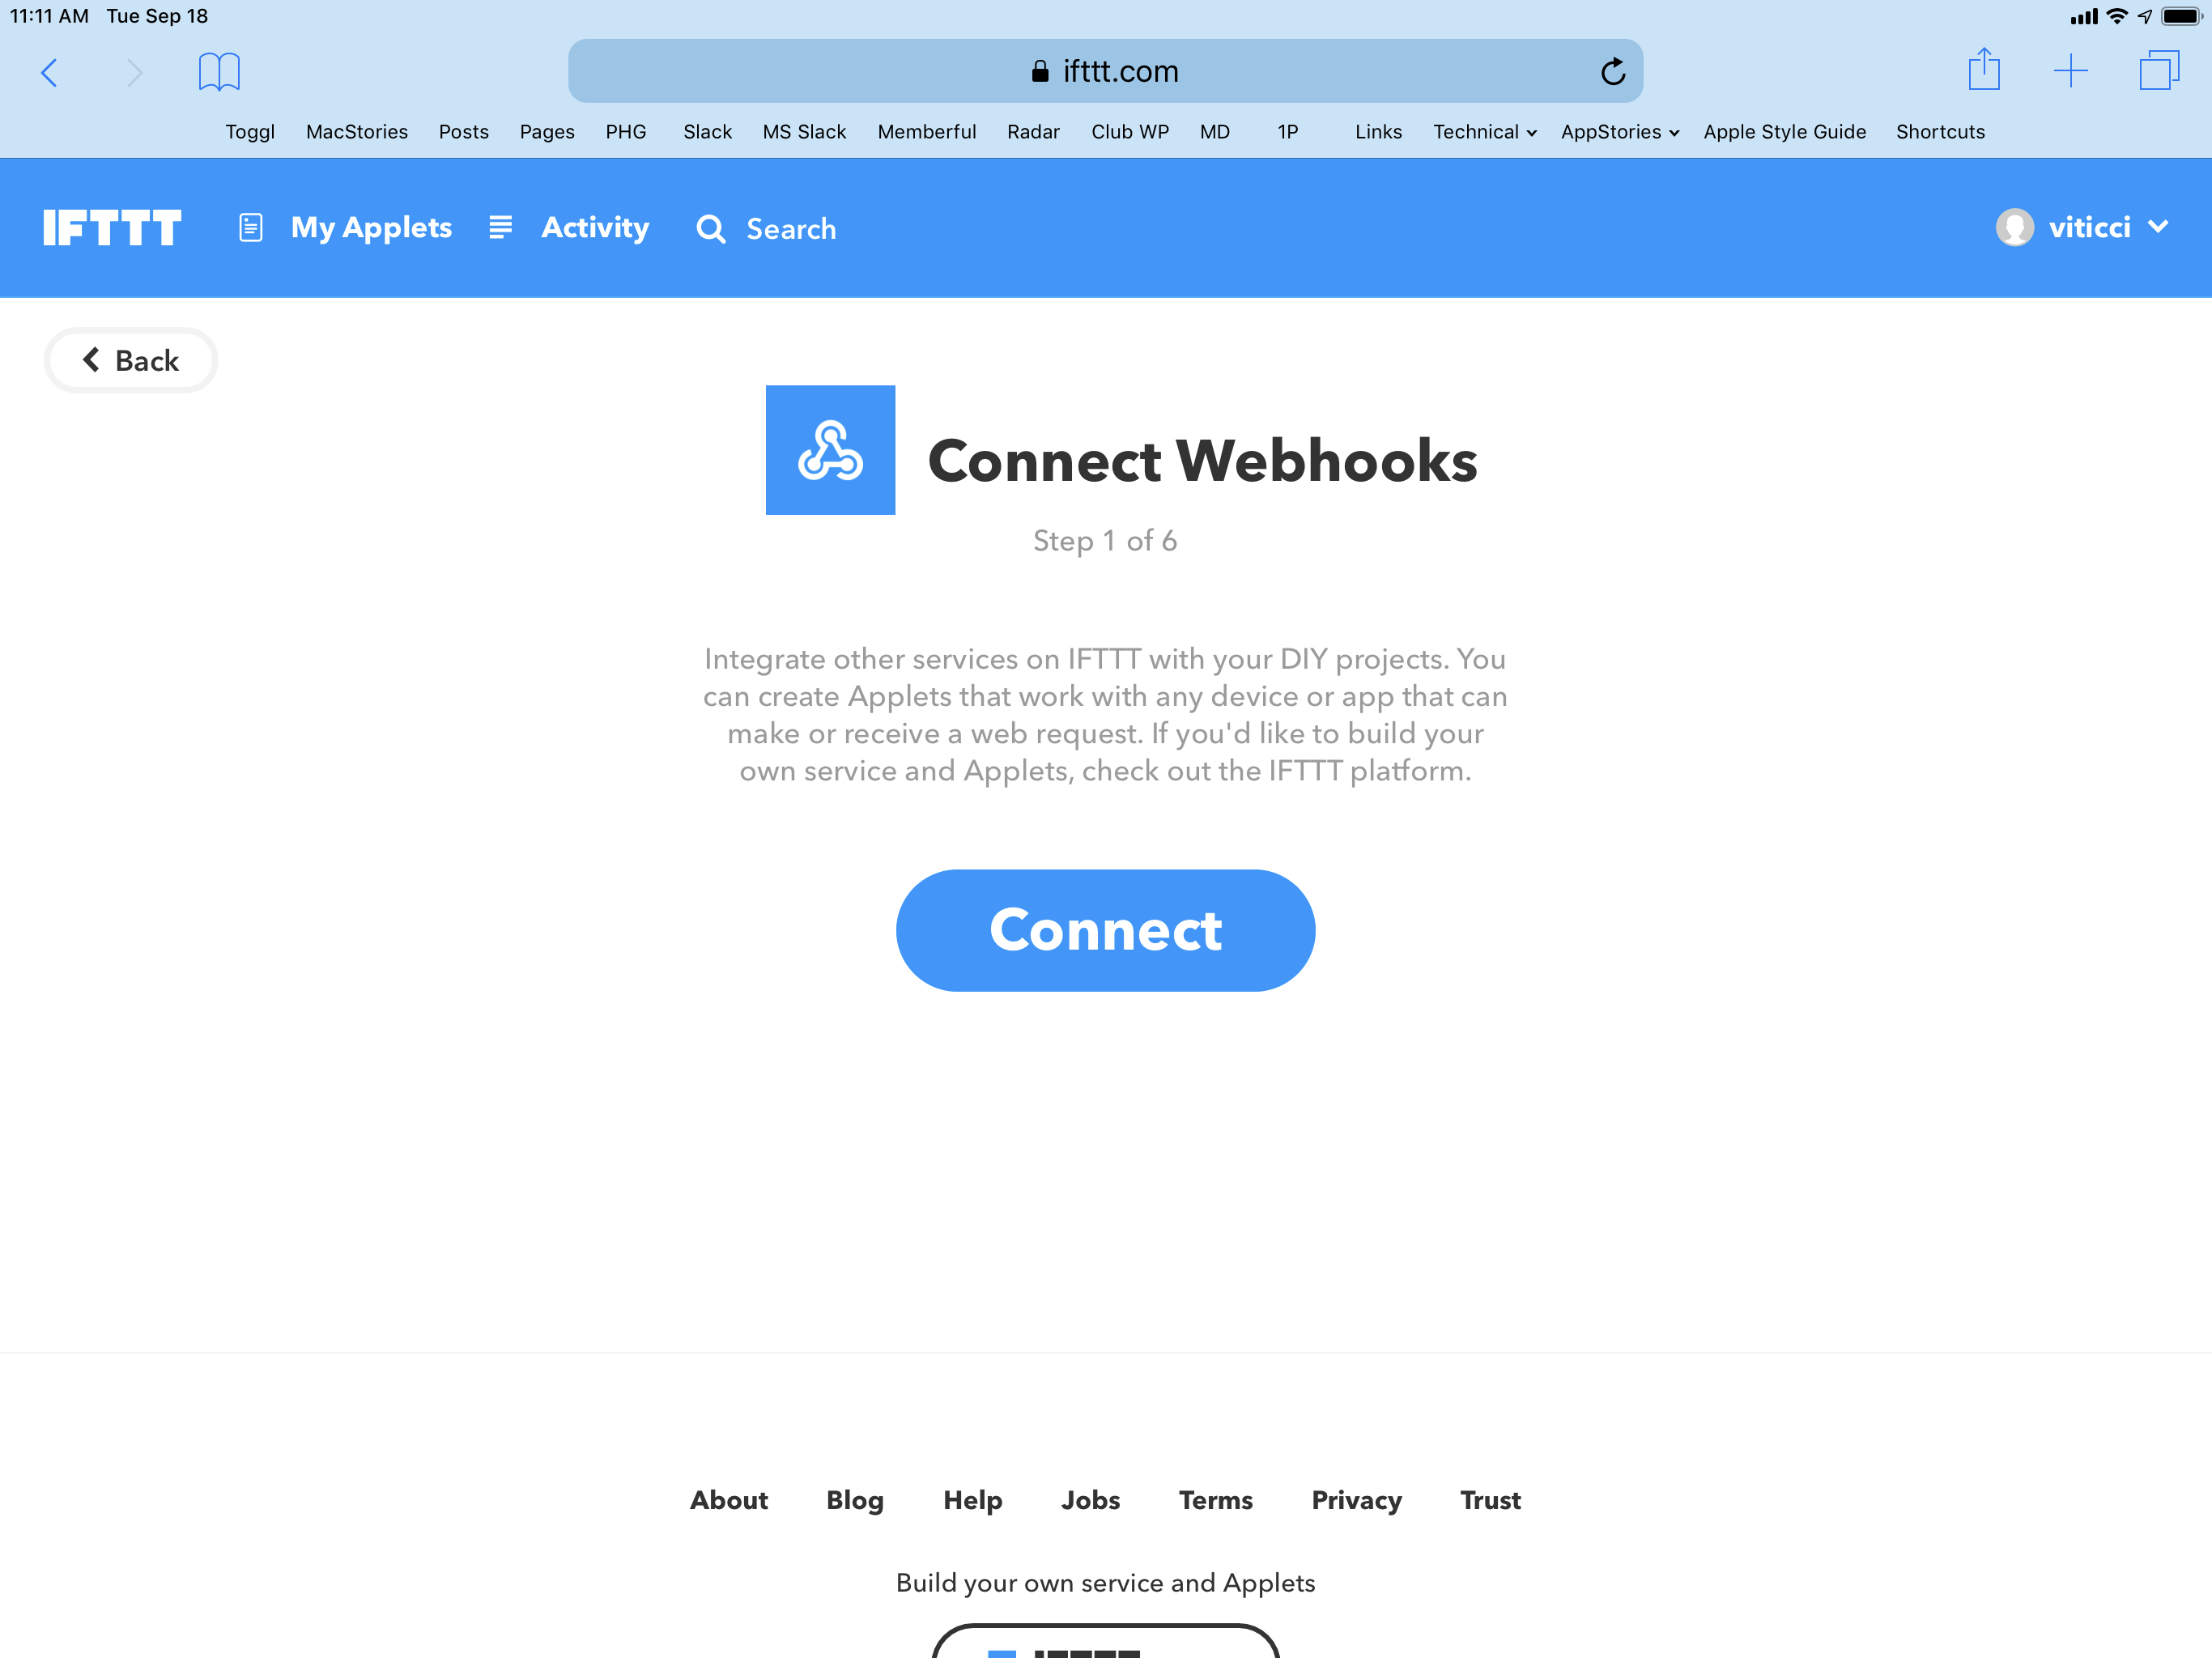2212x1658 pixels.
Task: Select the Slack bookmark
Action: click(x=704, y=132)
